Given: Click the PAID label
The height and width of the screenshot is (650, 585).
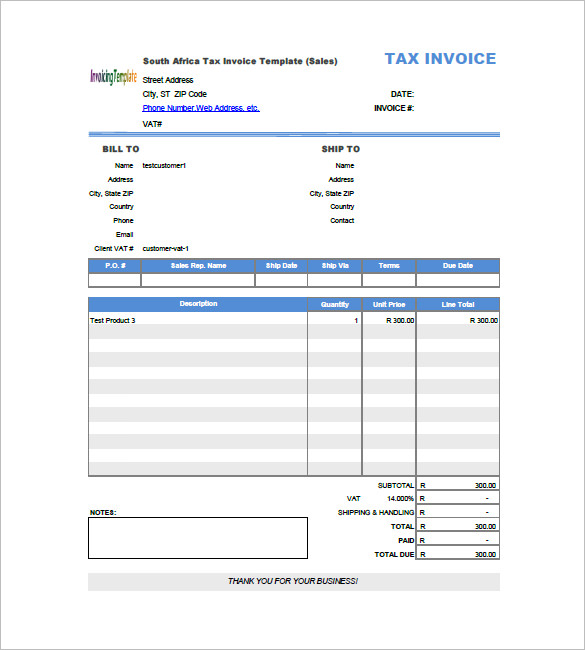Looking at the screenshot, I should [x=406, y=541].
